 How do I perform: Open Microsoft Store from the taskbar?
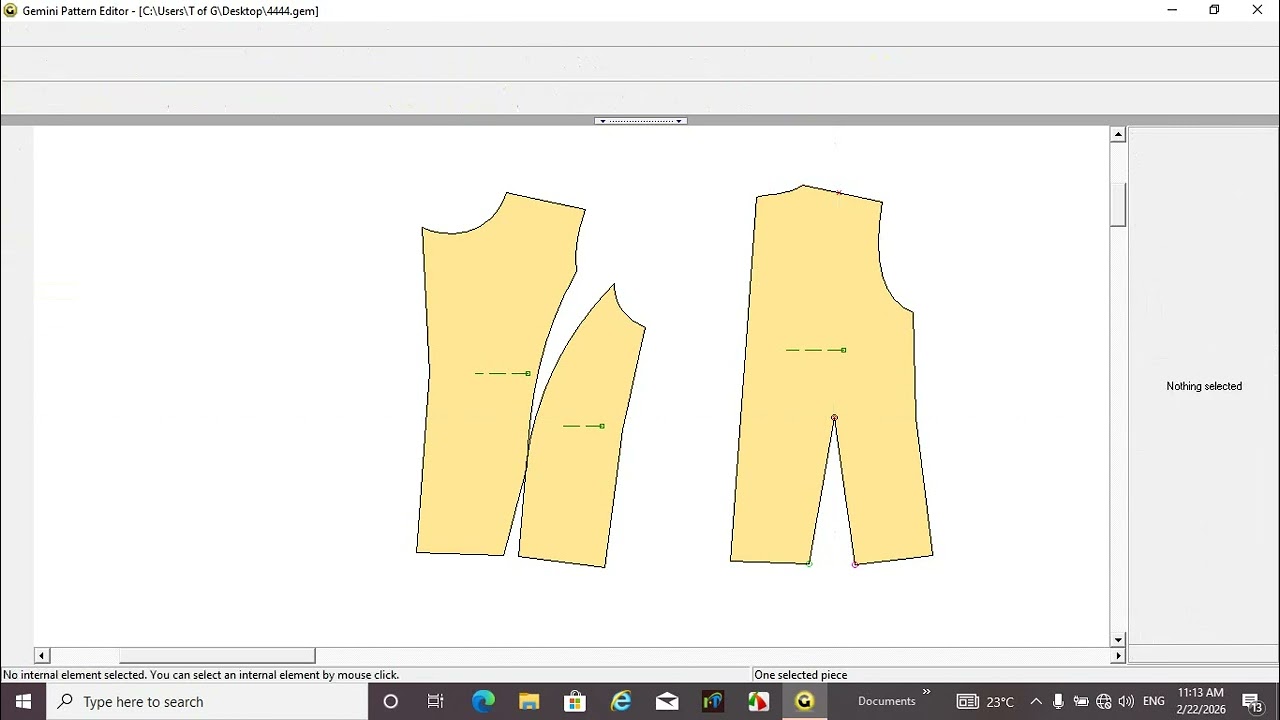575,701
